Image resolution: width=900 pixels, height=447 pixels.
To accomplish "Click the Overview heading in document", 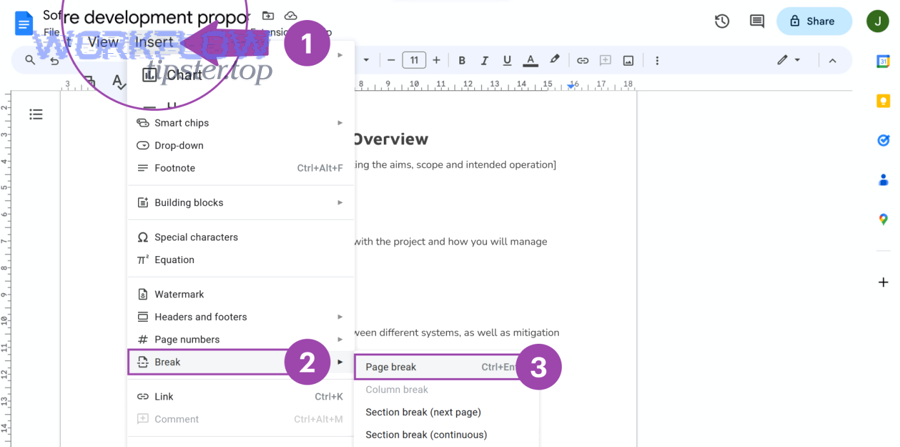I will coord(390,139).
